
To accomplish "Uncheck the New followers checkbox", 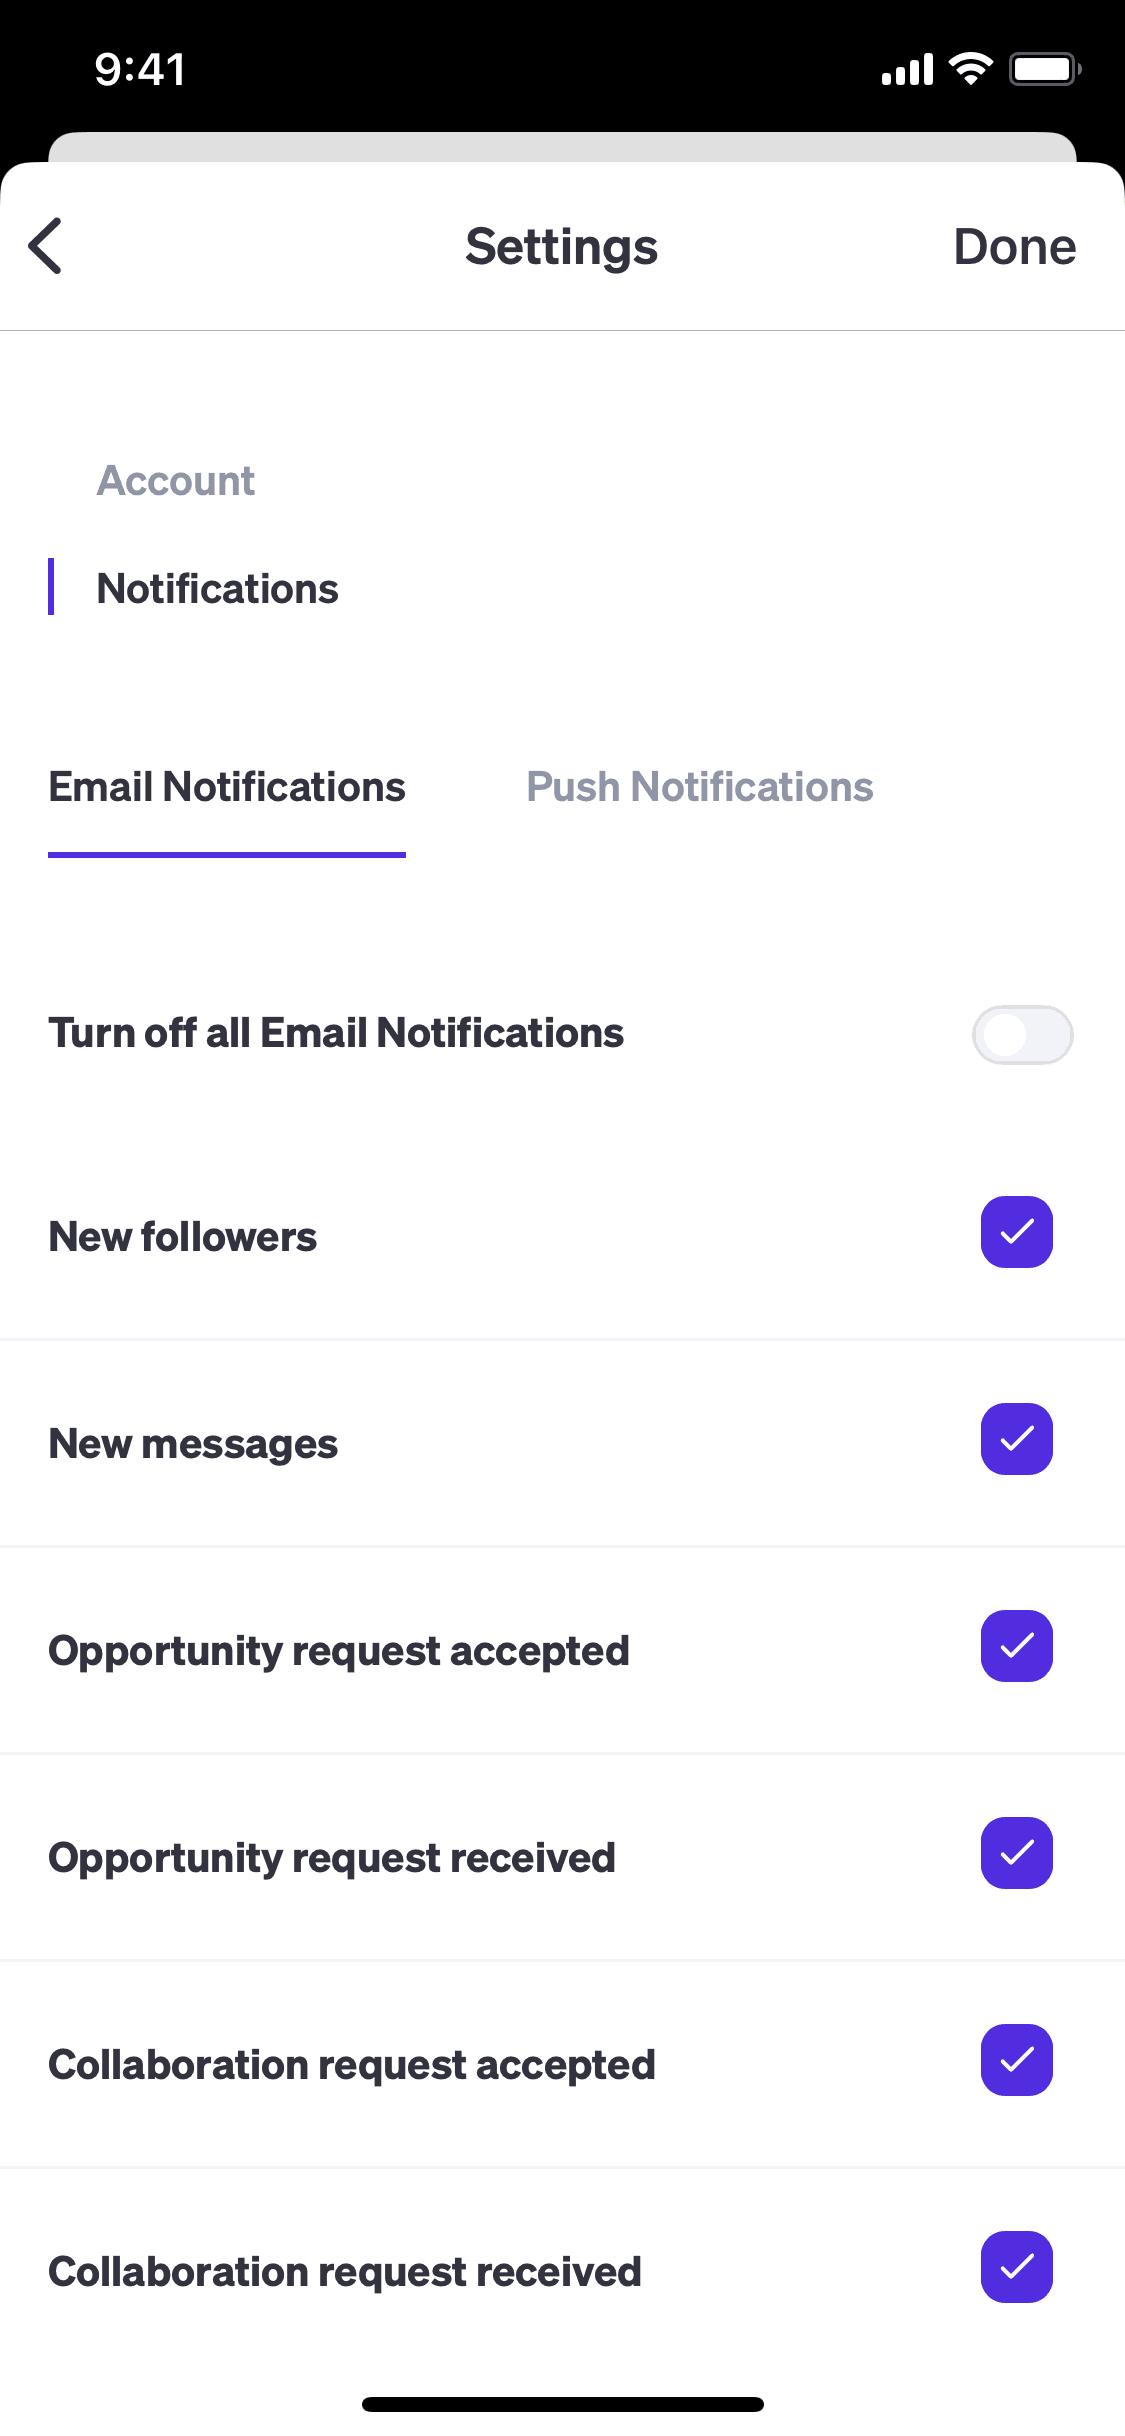I will click(x=1017, y=1232).
